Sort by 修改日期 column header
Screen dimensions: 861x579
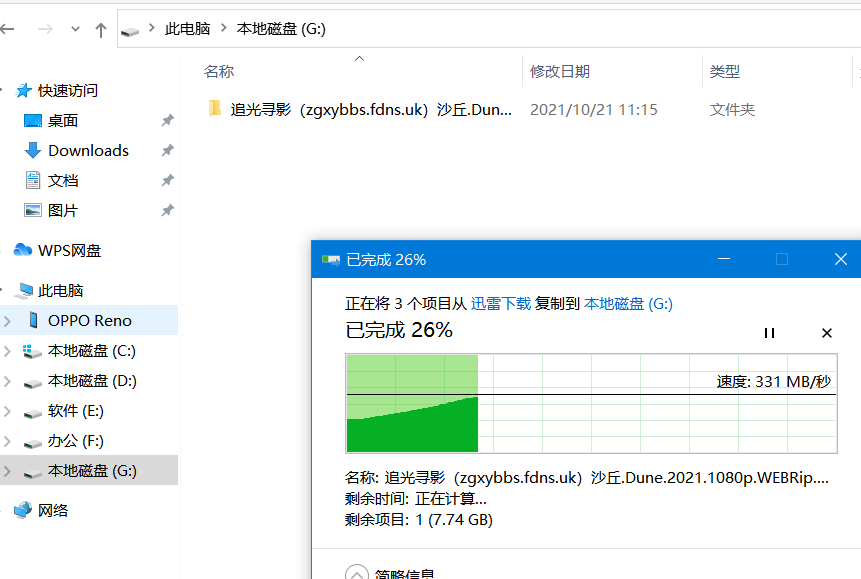click(x=560, y=71)
